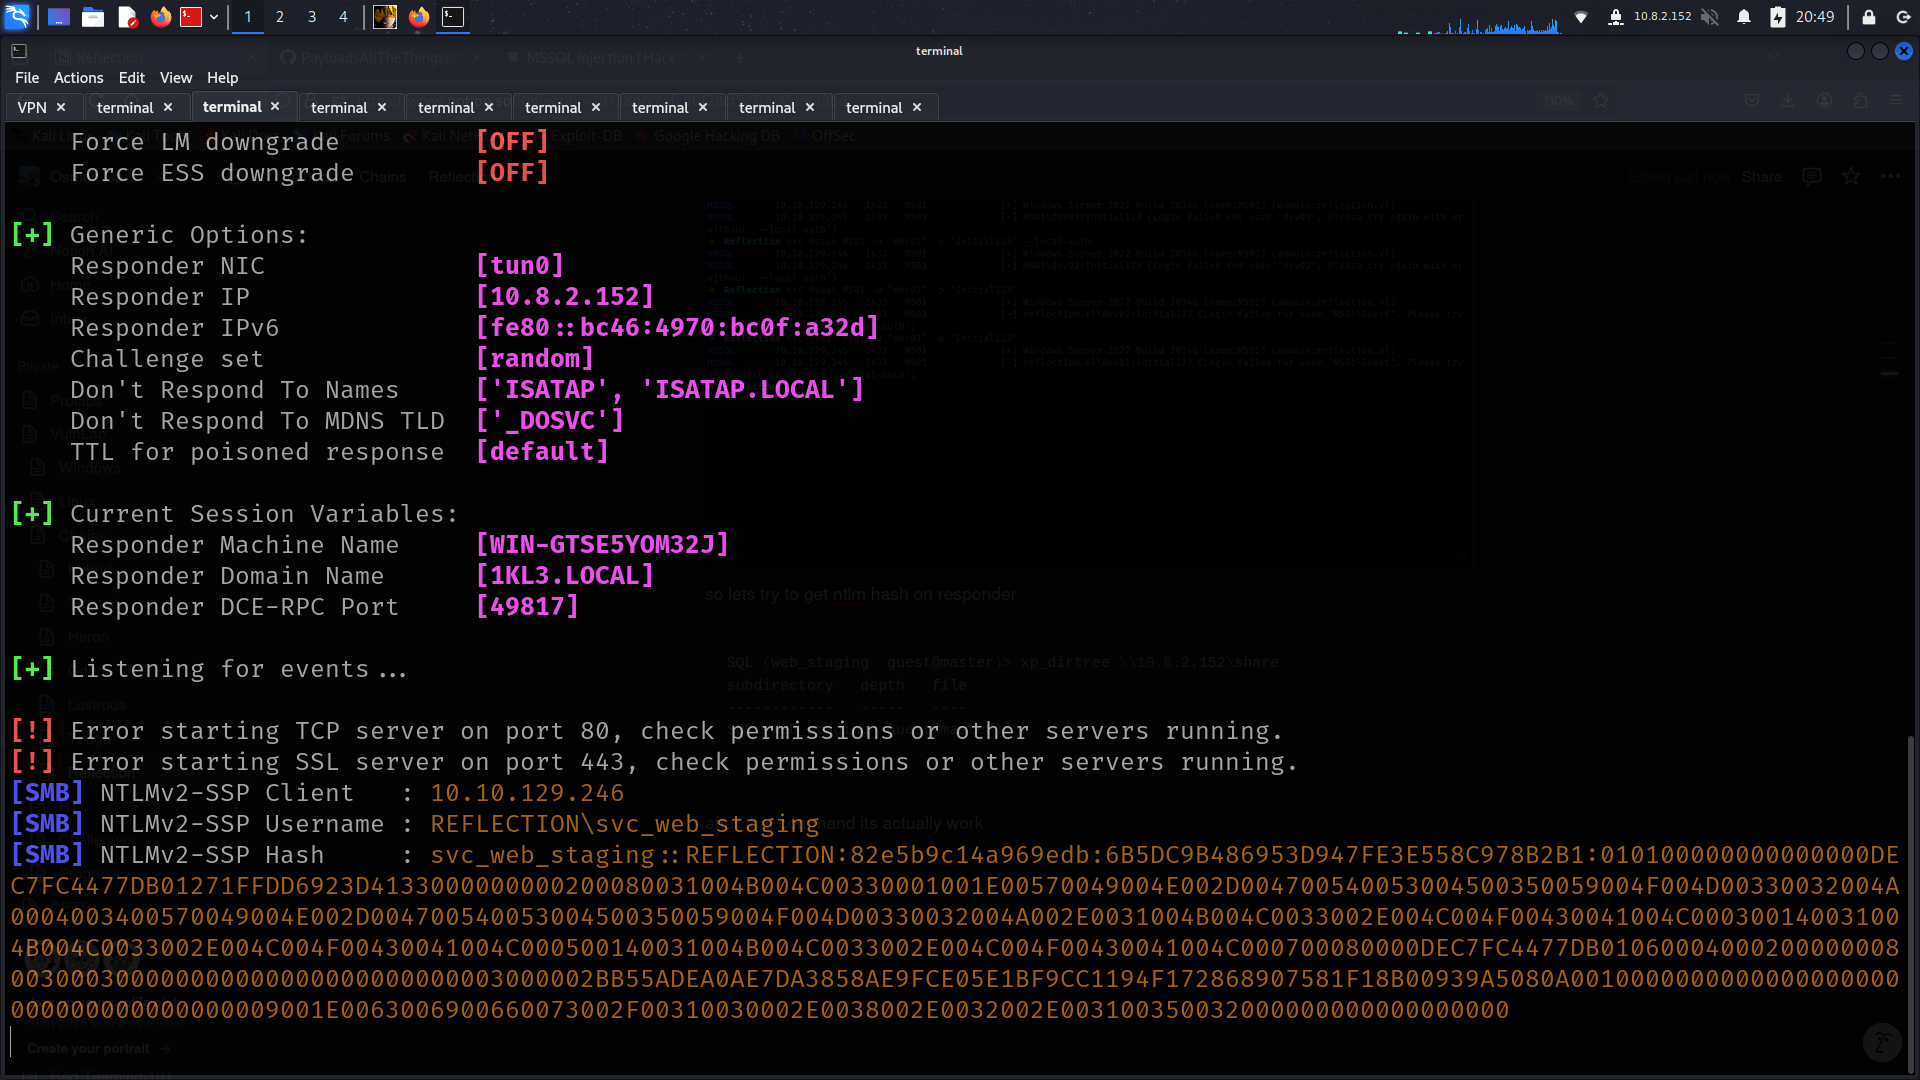Open the notifications bell
Image resolution: width=1920 pixels, height=1080 pixels.
point(1744,17)
